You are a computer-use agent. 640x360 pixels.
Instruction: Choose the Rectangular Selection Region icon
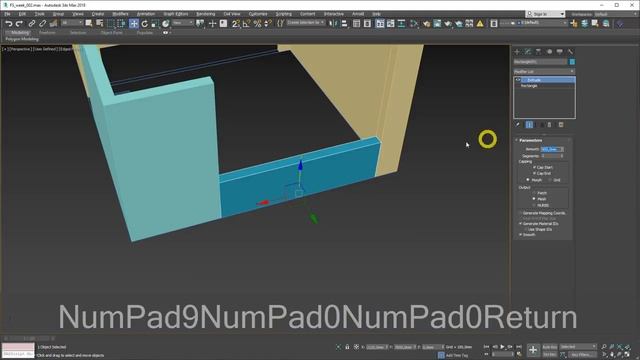(x=111, y=24)
